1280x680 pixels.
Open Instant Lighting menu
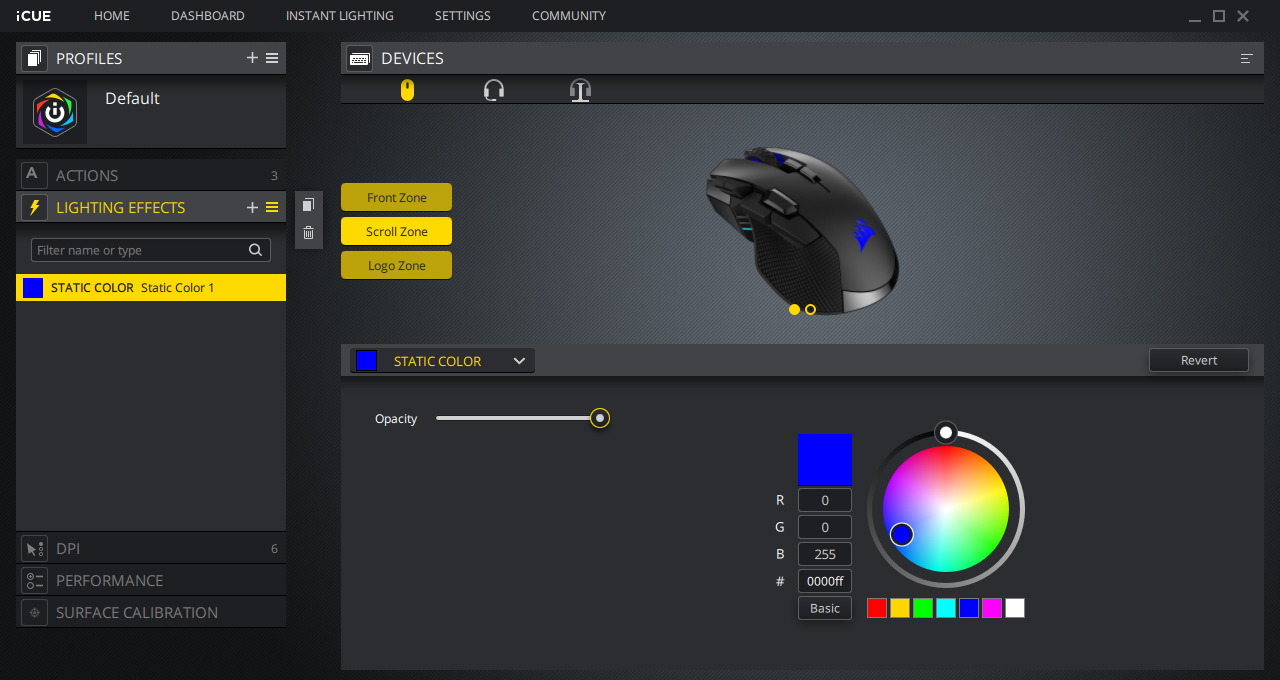pos(340,16)
